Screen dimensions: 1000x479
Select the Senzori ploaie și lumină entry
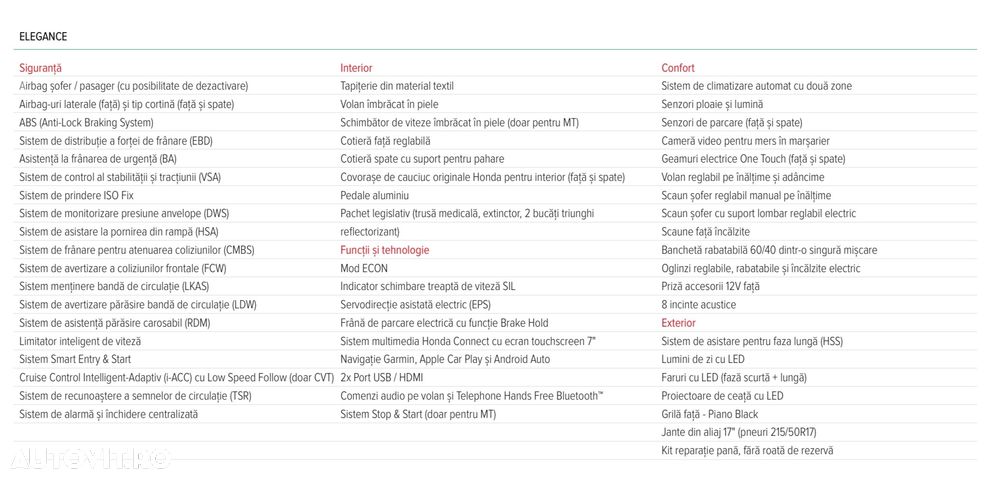712,104
